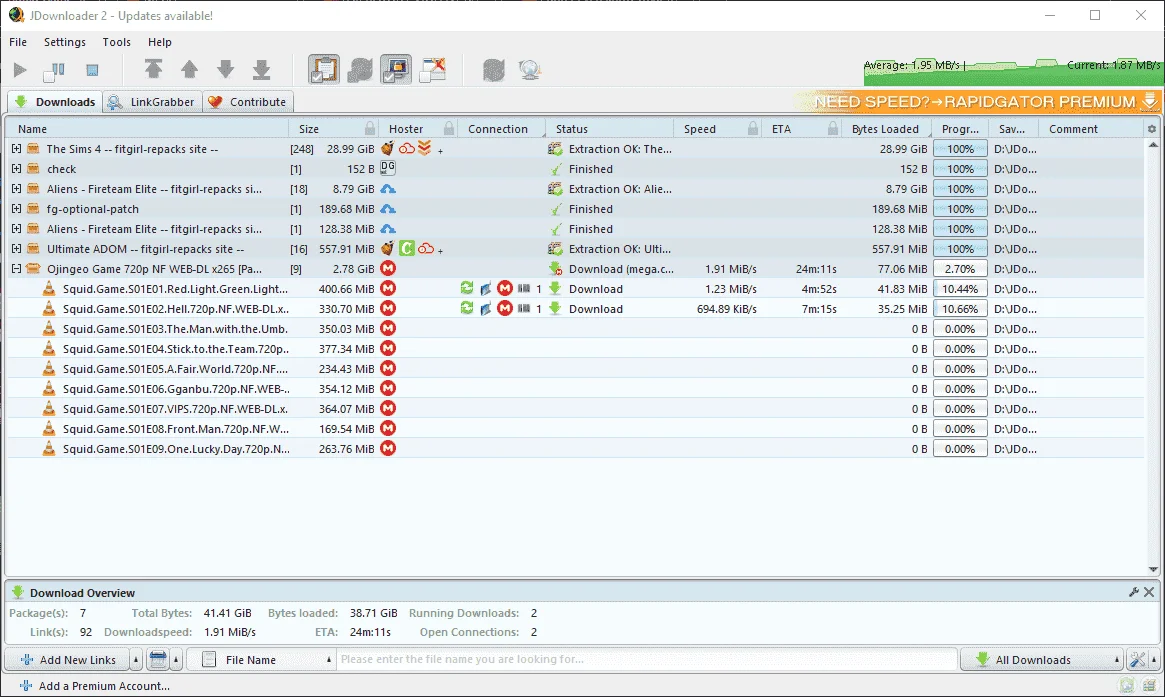Open Download Overview wrench settings
The width and height of the screenshot is (1165, 697).
pos(1133,592)
